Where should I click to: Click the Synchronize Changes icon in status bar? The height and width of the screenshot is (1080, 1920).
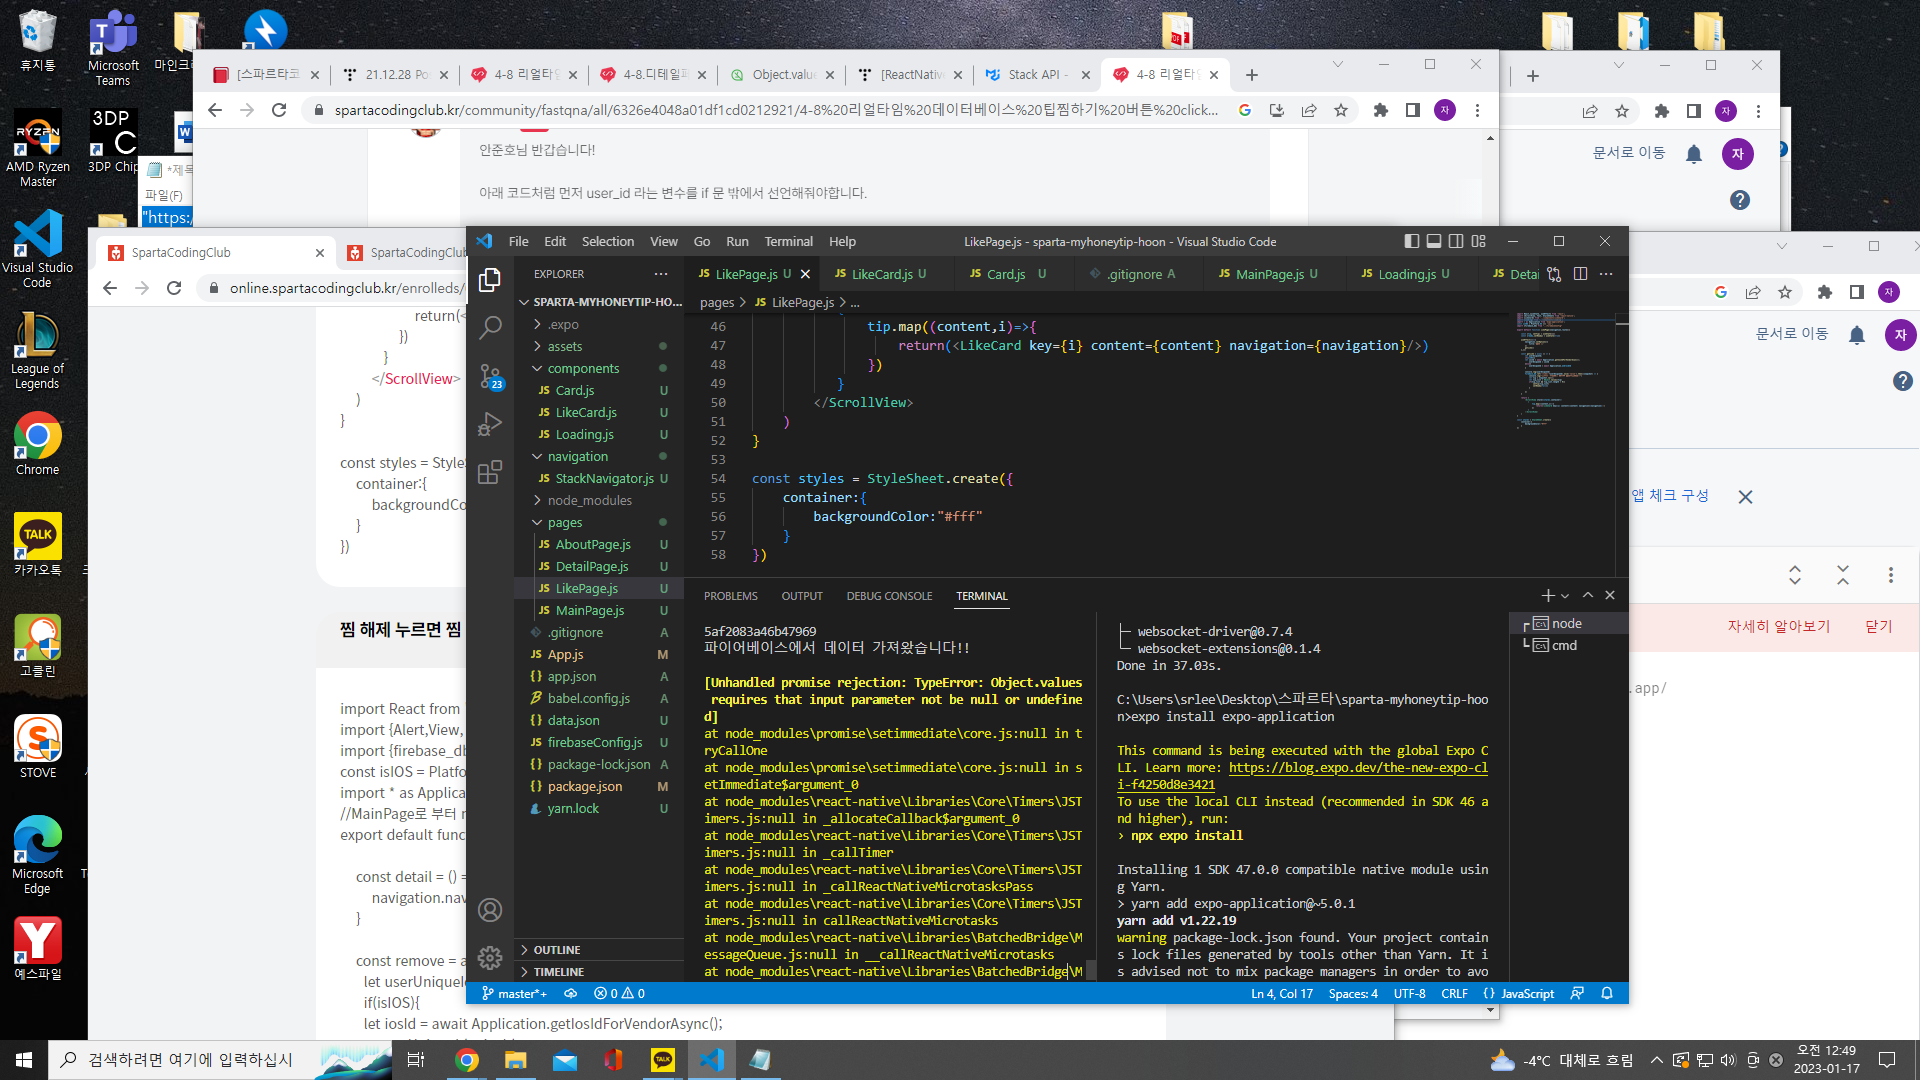(571, 993)
